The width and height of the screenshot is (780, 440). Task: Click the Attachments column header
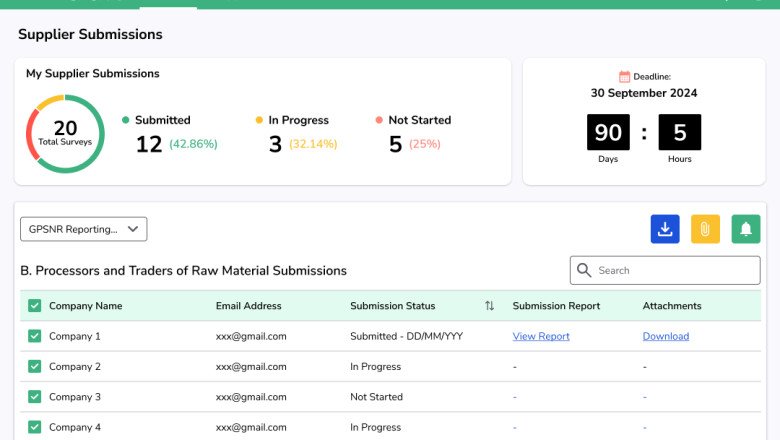point(672,306)
